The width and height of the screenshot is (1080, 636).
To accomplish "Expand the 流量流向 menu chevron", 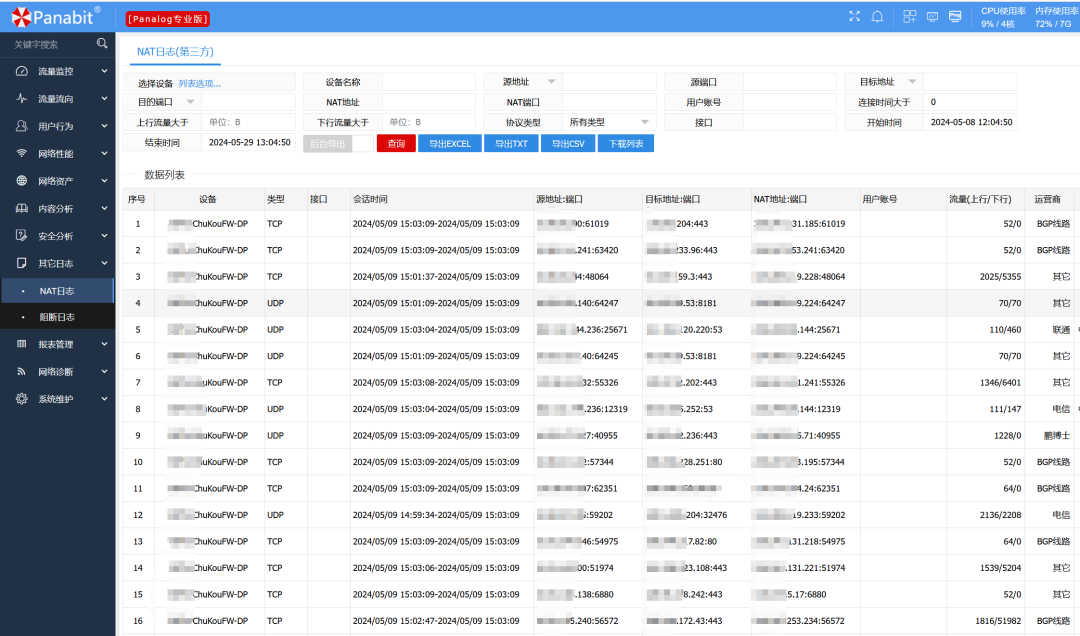I will [104, 99].
